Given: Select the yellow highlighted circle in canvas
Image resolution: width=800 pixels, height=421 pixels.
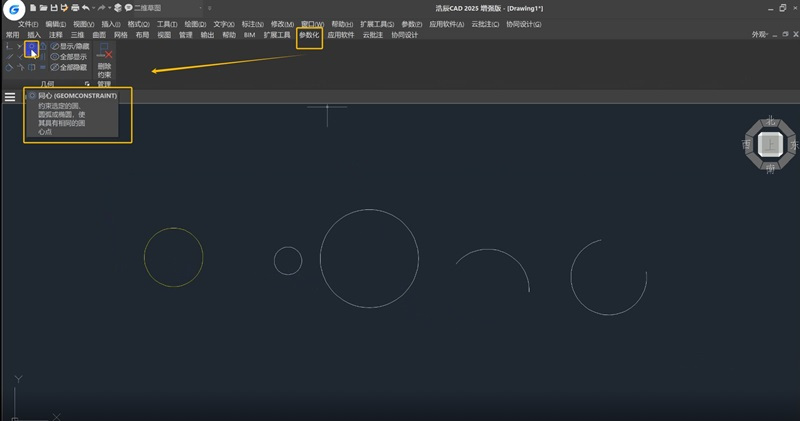Looking at the screenshot, I should point(144,258).
